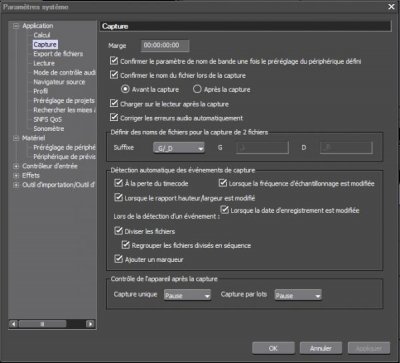Select Après la capture radio button
Screen dimensions: 400x363
197,89
